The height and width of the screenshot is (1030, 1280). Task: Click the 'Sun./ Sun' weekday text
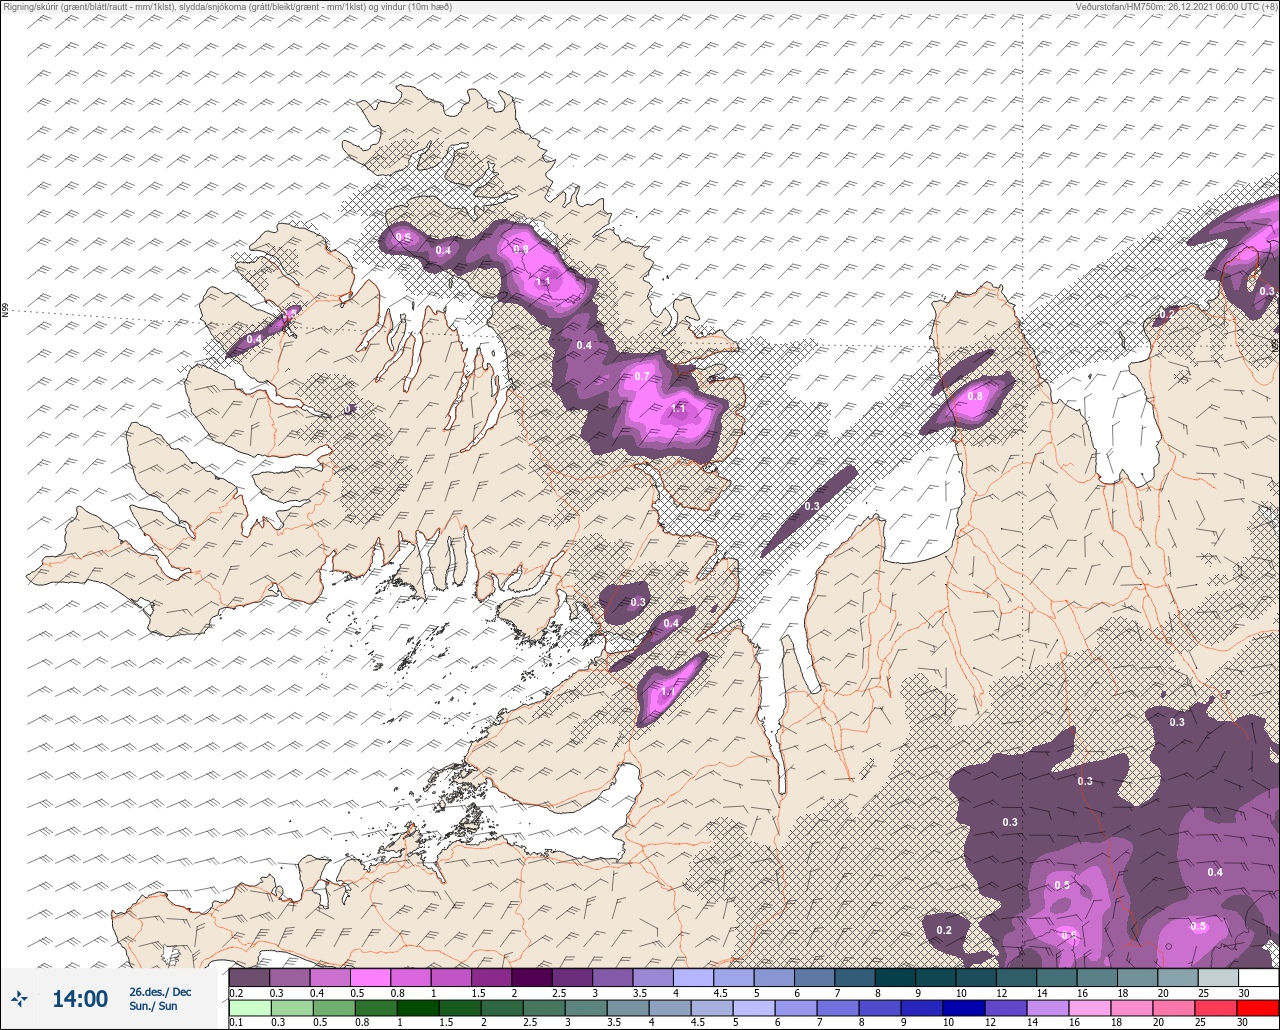pos(153,1006)
